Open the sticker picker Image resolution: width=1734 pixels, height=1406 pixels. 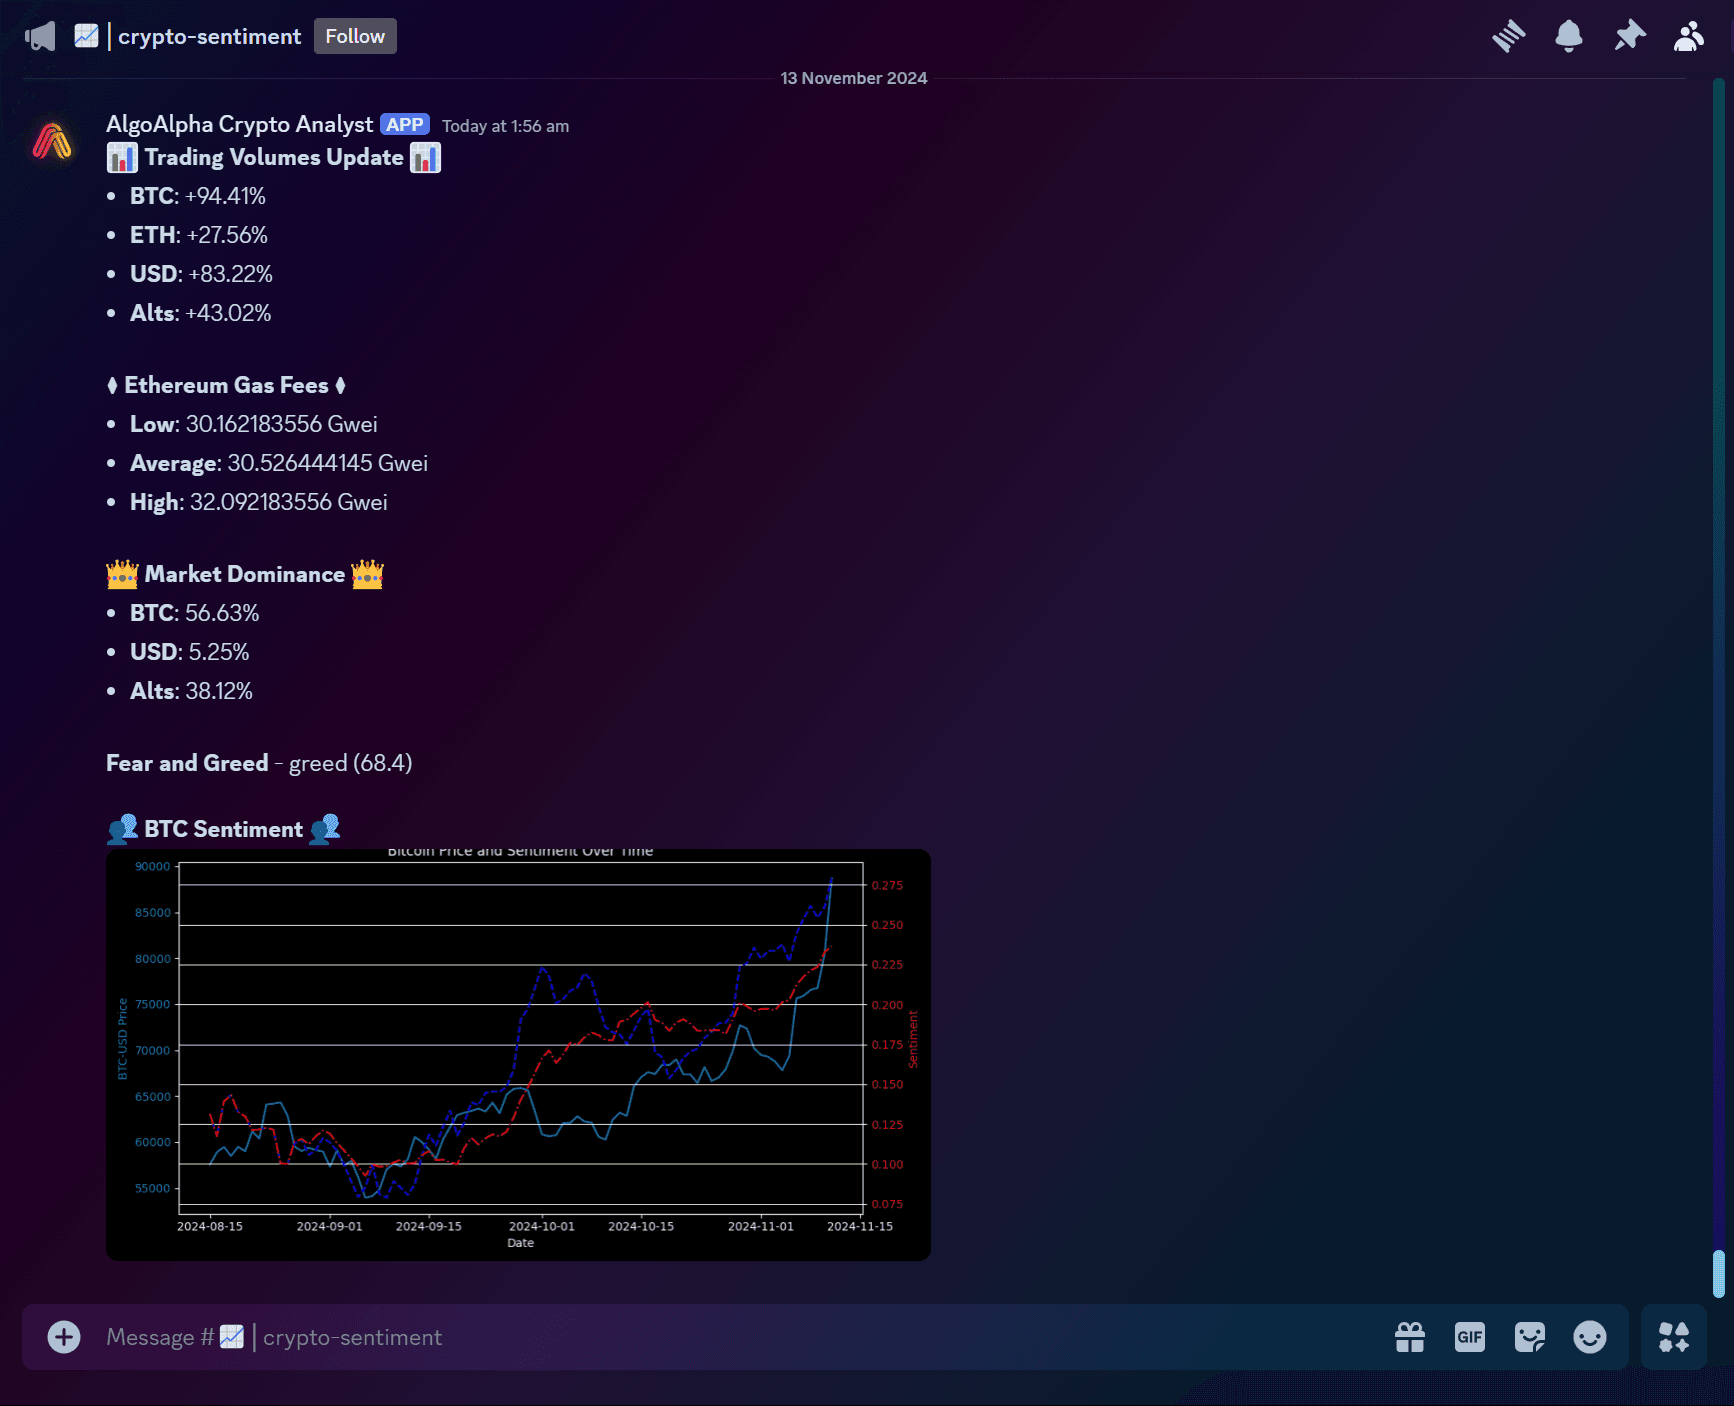point(1530,1337)
